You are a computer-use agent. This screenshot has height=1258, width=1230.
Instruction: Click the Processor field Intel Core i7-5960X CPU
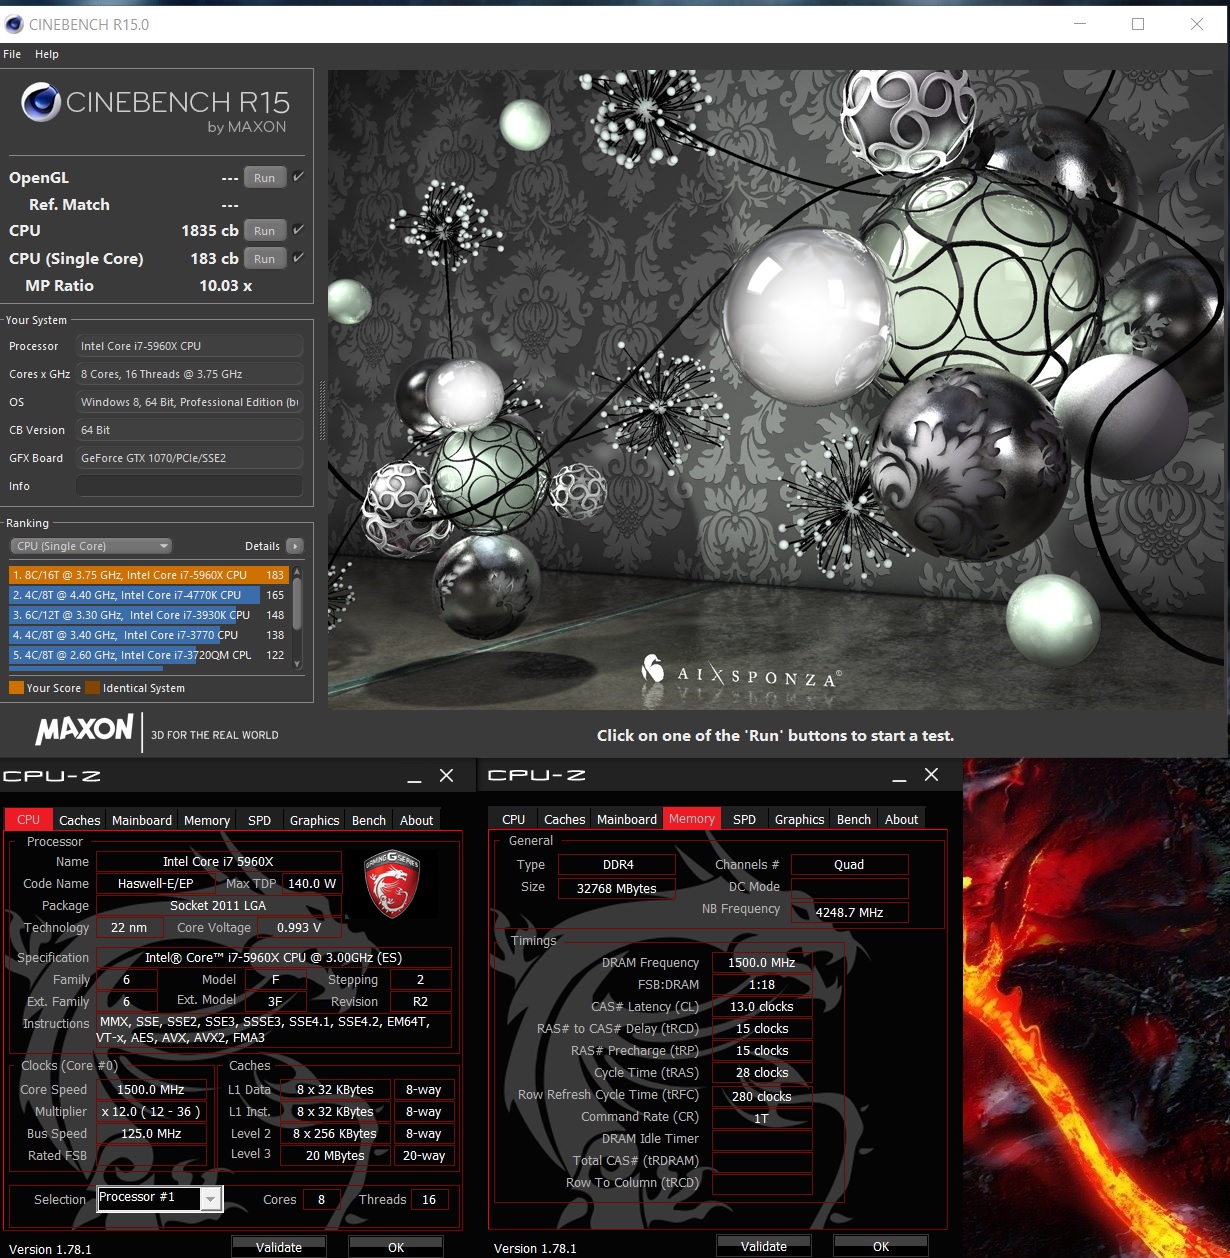point(189,346)
